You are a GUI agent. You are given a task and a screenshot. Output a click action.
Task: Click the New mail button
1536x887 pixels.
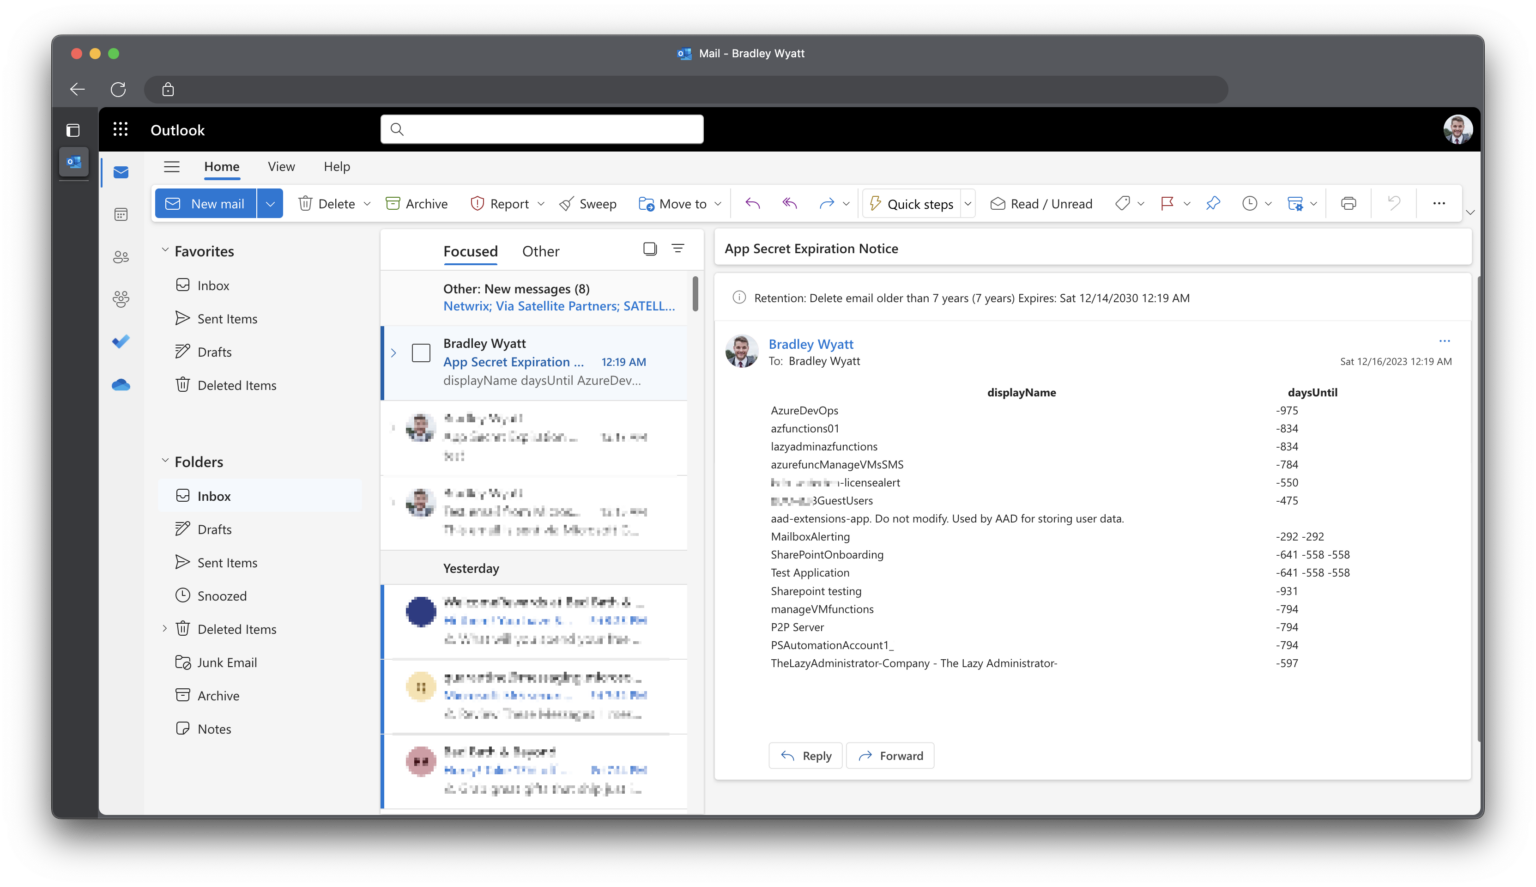206,203
